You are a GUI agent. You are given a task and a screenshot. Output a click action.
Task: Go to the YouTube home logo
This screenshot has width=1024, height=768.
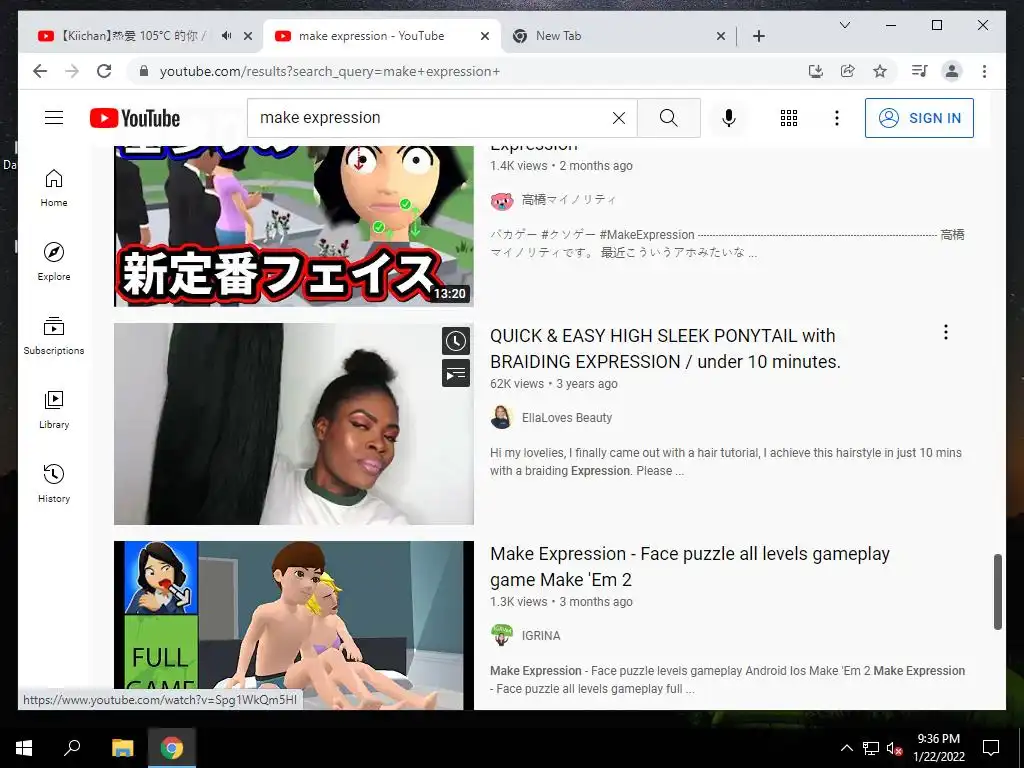[135, 118]
